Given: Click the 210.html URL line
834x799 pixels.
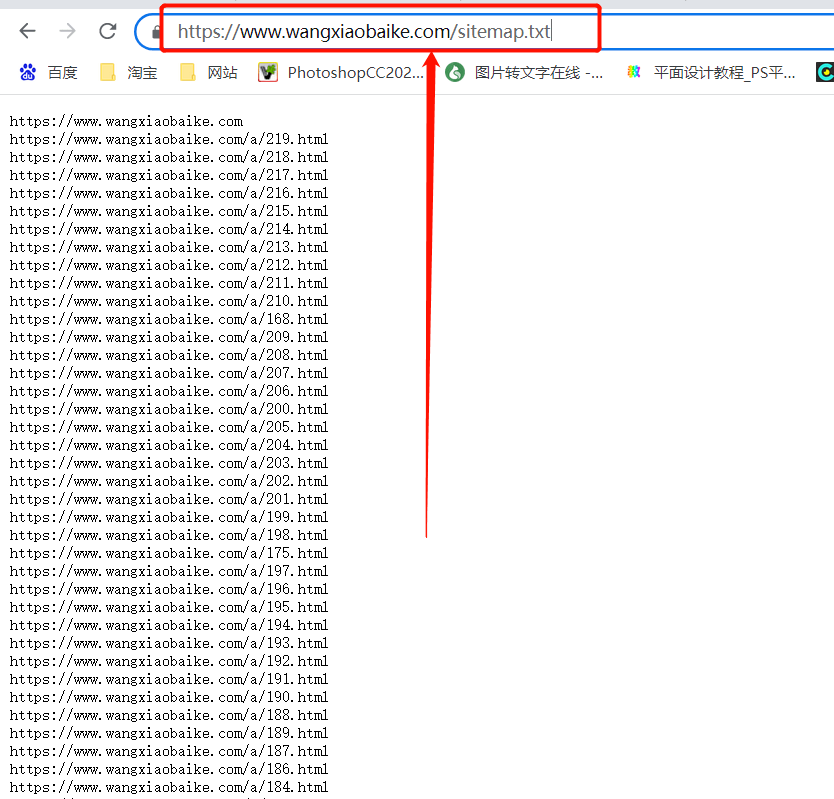Looking at the screenshot, I should (x=169, y=301).
